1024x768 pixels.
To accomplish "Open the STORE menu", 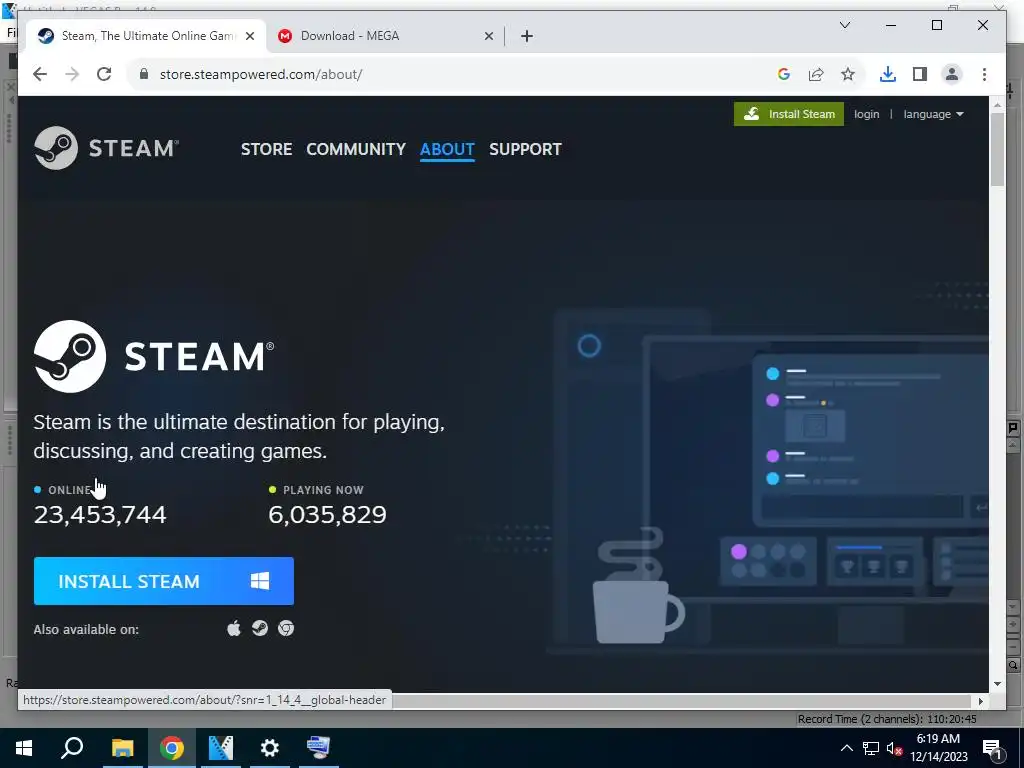I will [266, 149].
